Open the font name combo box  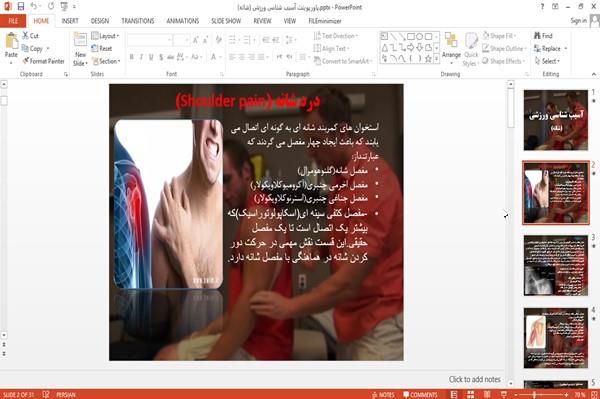(149, 39)
